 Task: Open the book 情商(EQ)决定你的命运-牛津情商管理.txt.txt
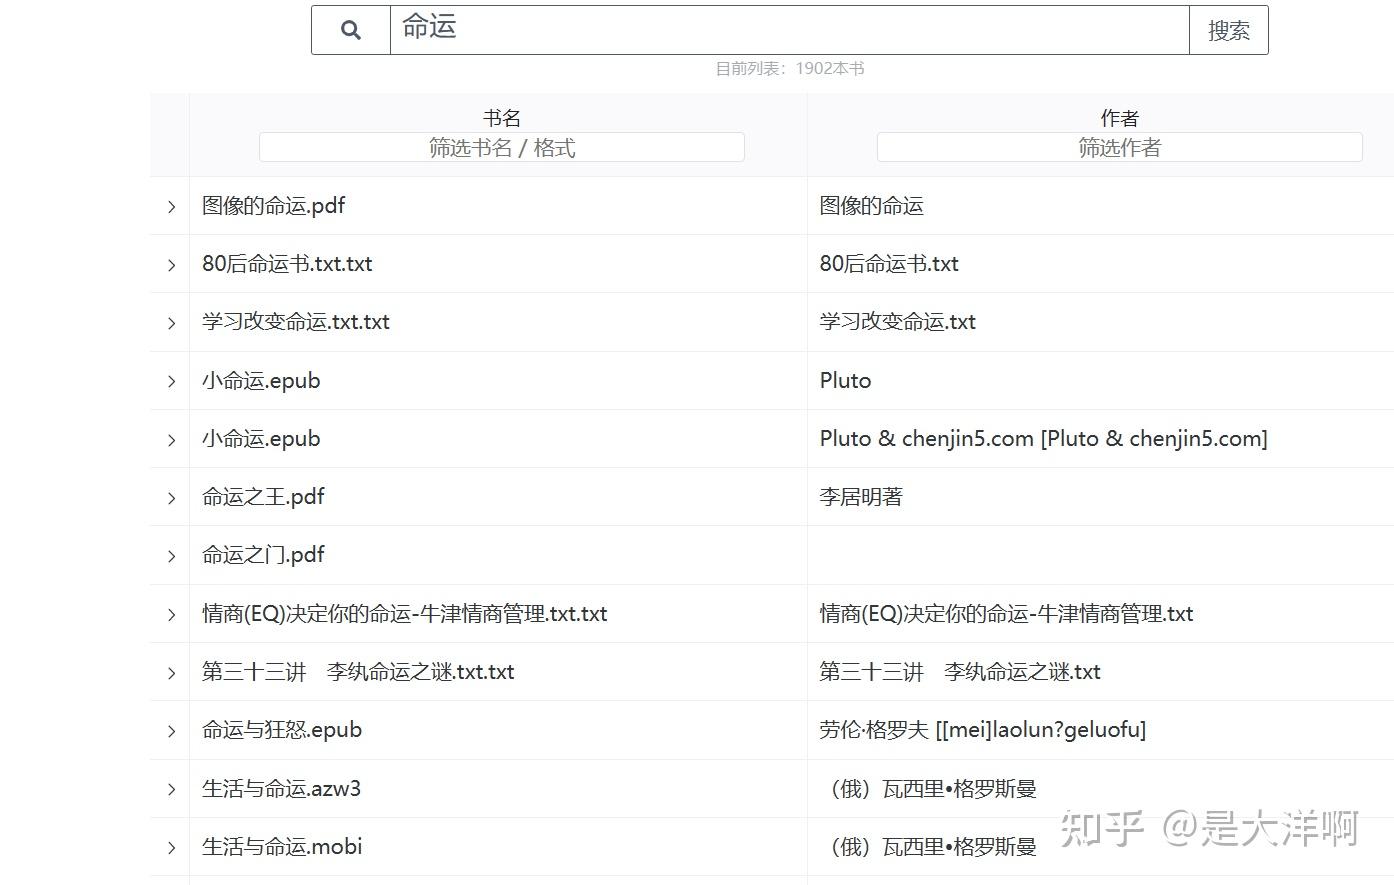point(403,613)
